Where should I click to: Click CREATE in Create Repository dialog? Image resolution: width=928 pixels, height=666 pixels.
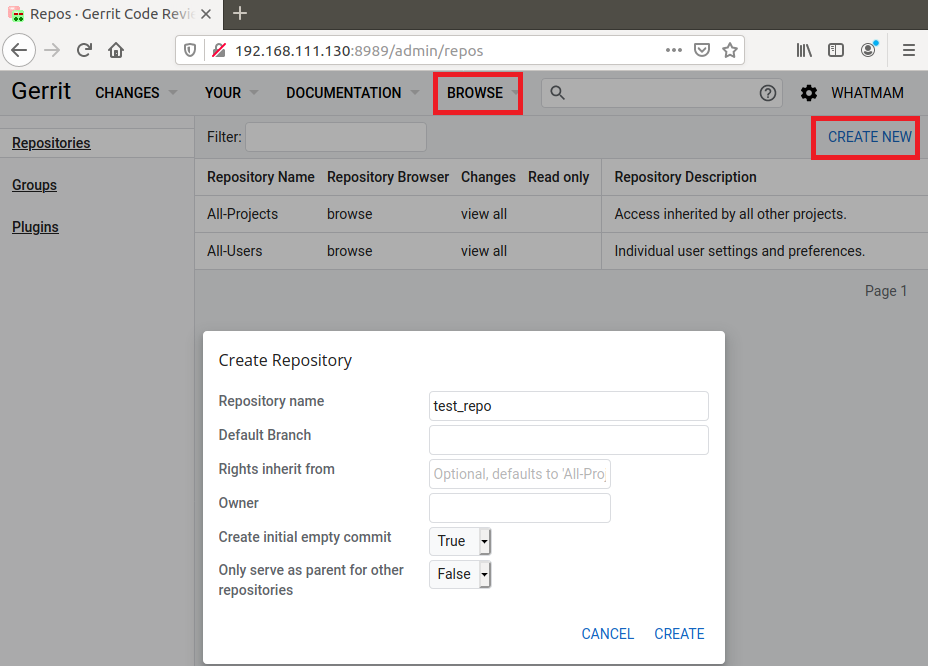point(679,634)
